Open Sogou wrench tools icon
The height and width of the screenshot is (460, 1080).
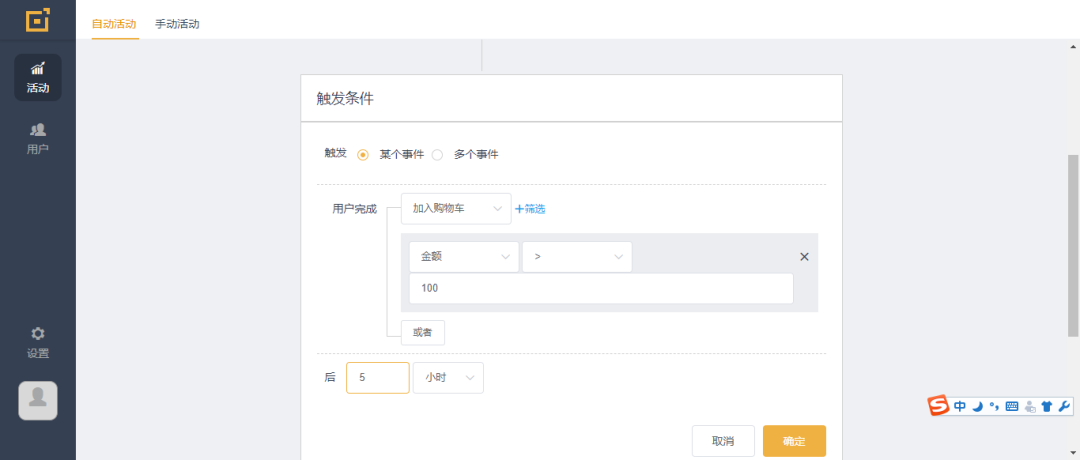(1063, 406)
